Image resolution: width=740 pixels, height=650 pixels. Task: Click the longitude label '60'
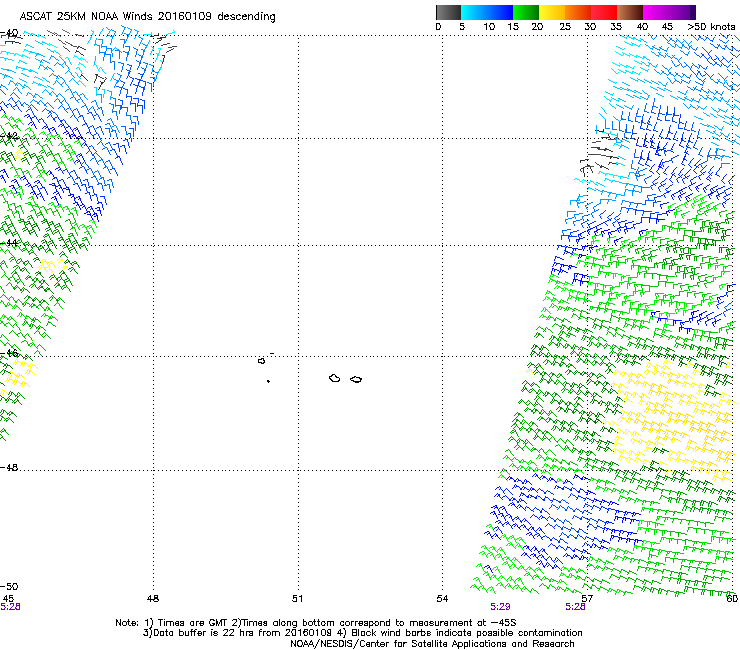coord(732,599)
